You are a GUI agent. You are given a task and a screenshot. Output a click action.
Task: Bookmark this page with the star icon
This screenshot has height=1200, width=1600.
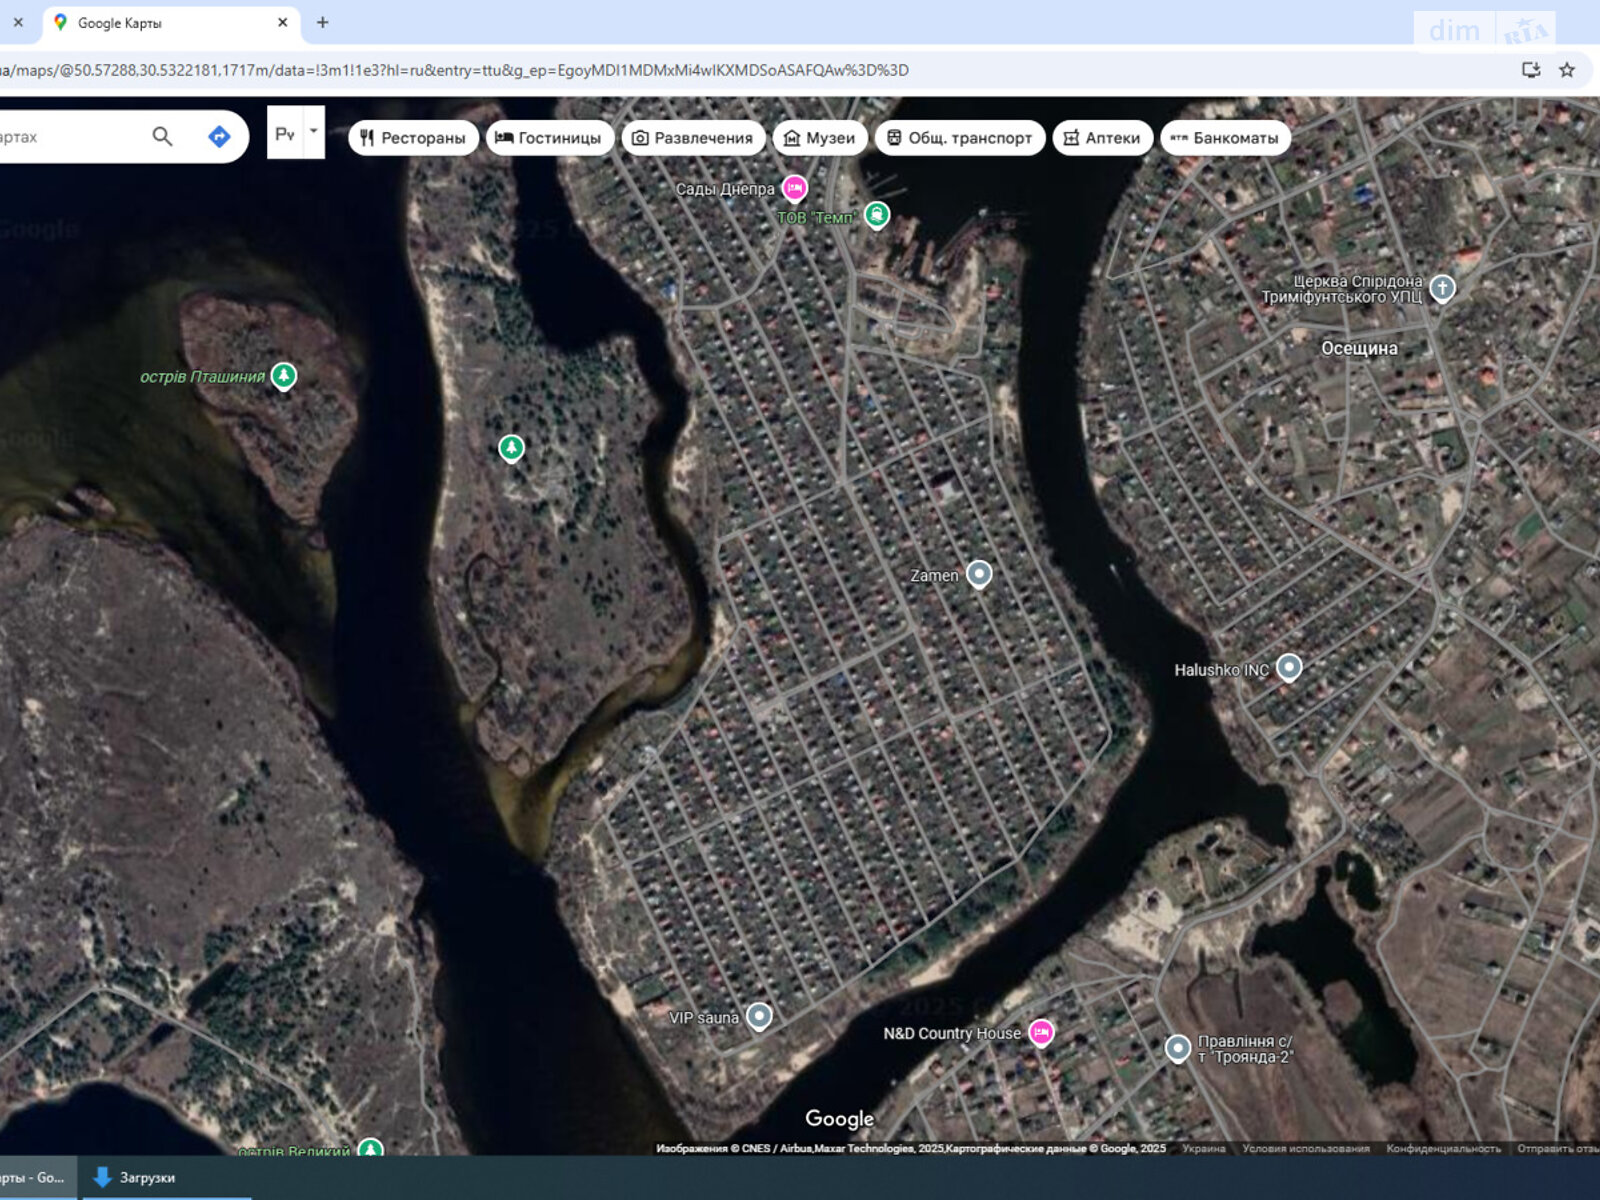coord(1567,70)
